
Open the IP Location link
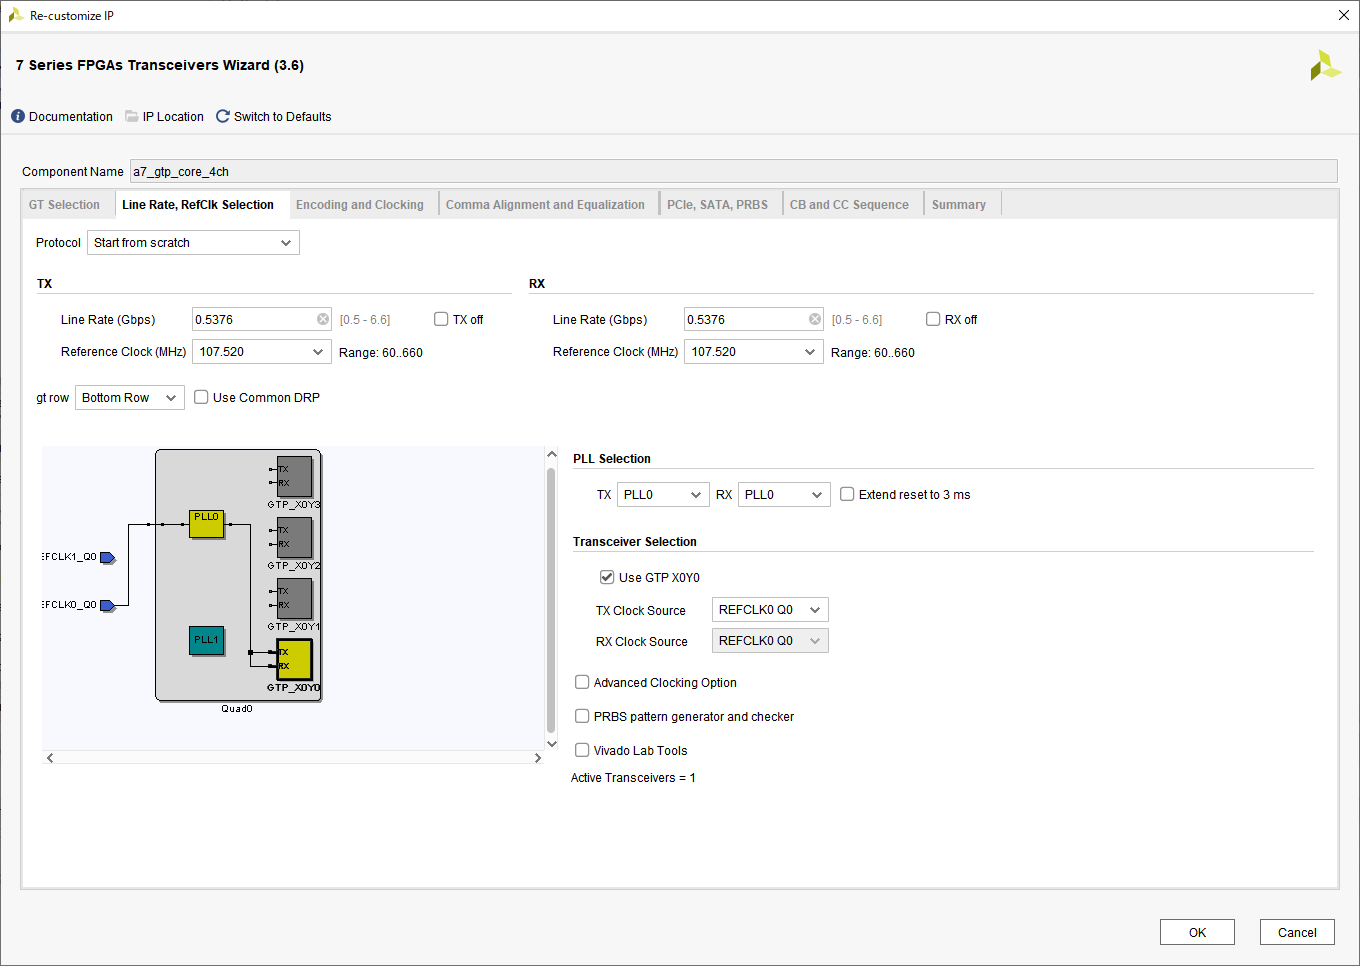pos(173,117)
